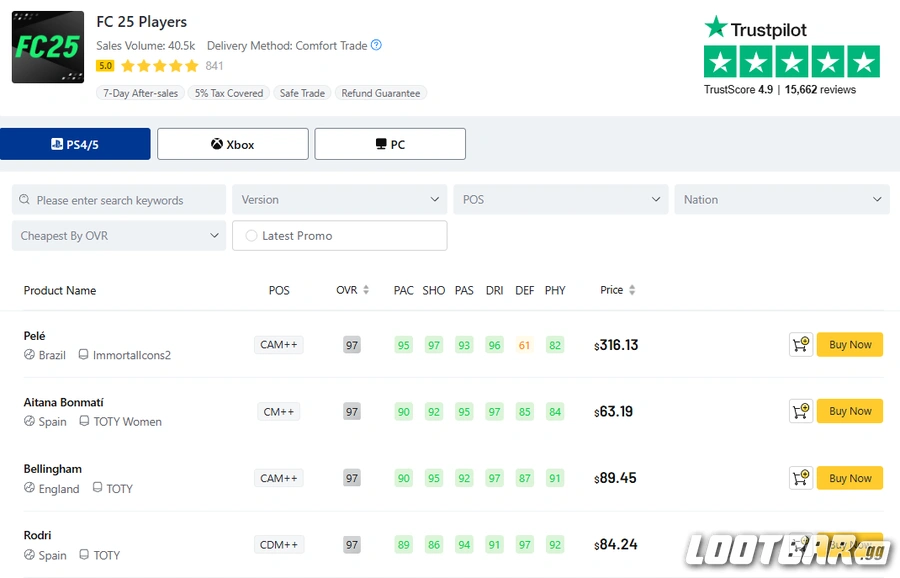Viewport: 900px width, 578px height.
Task: Add Pelé to the cart
Action: click(x=801, y=345)
